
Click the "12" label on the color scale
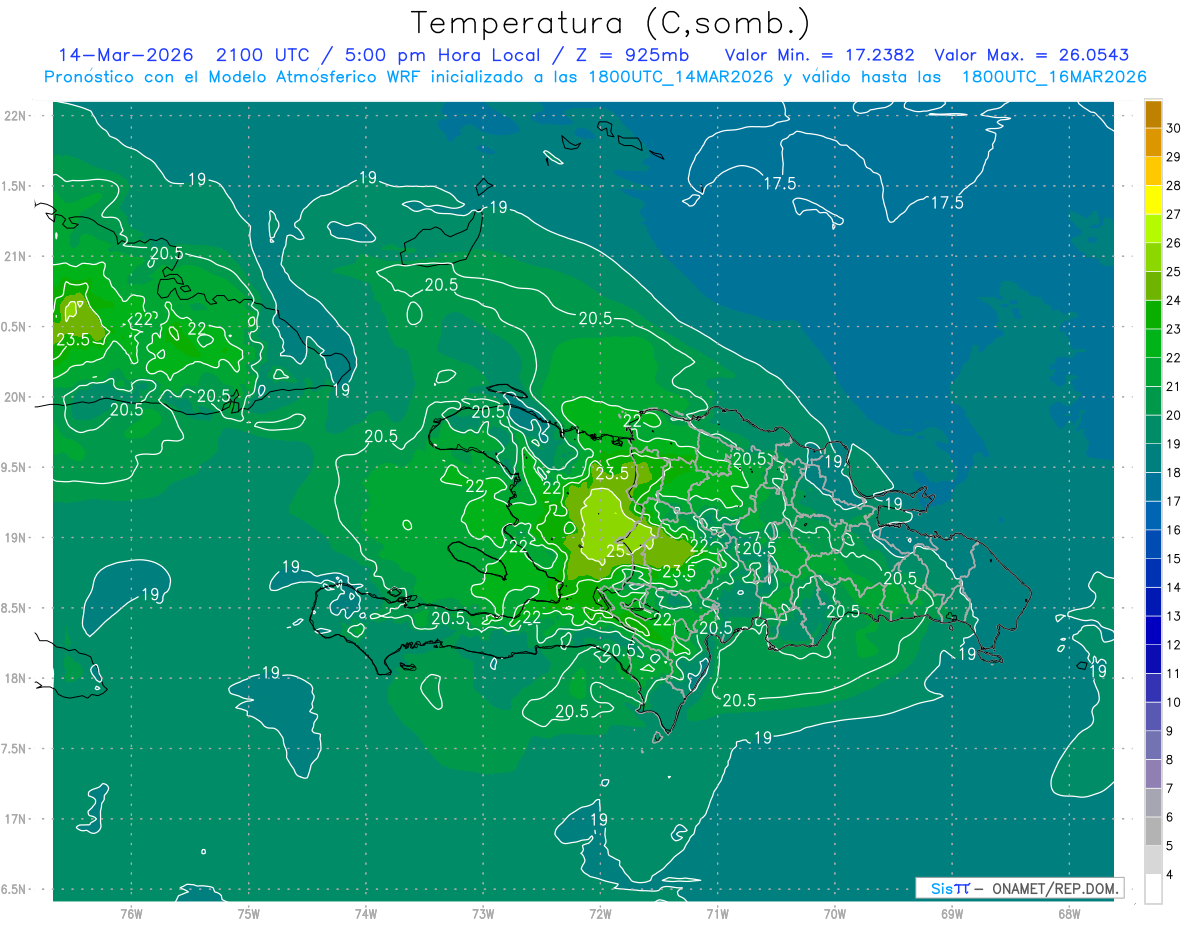pyautogui.click(x=1174, y=645)
